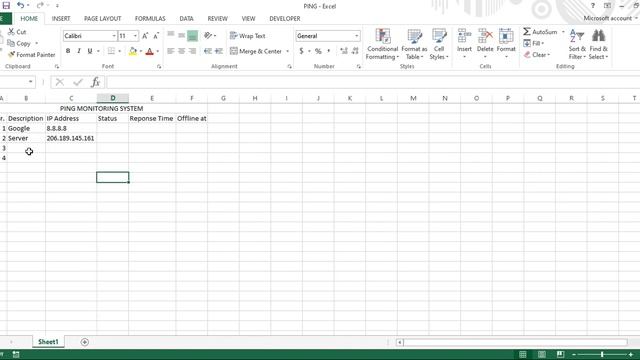Activate the Format Painter brush

11,54
